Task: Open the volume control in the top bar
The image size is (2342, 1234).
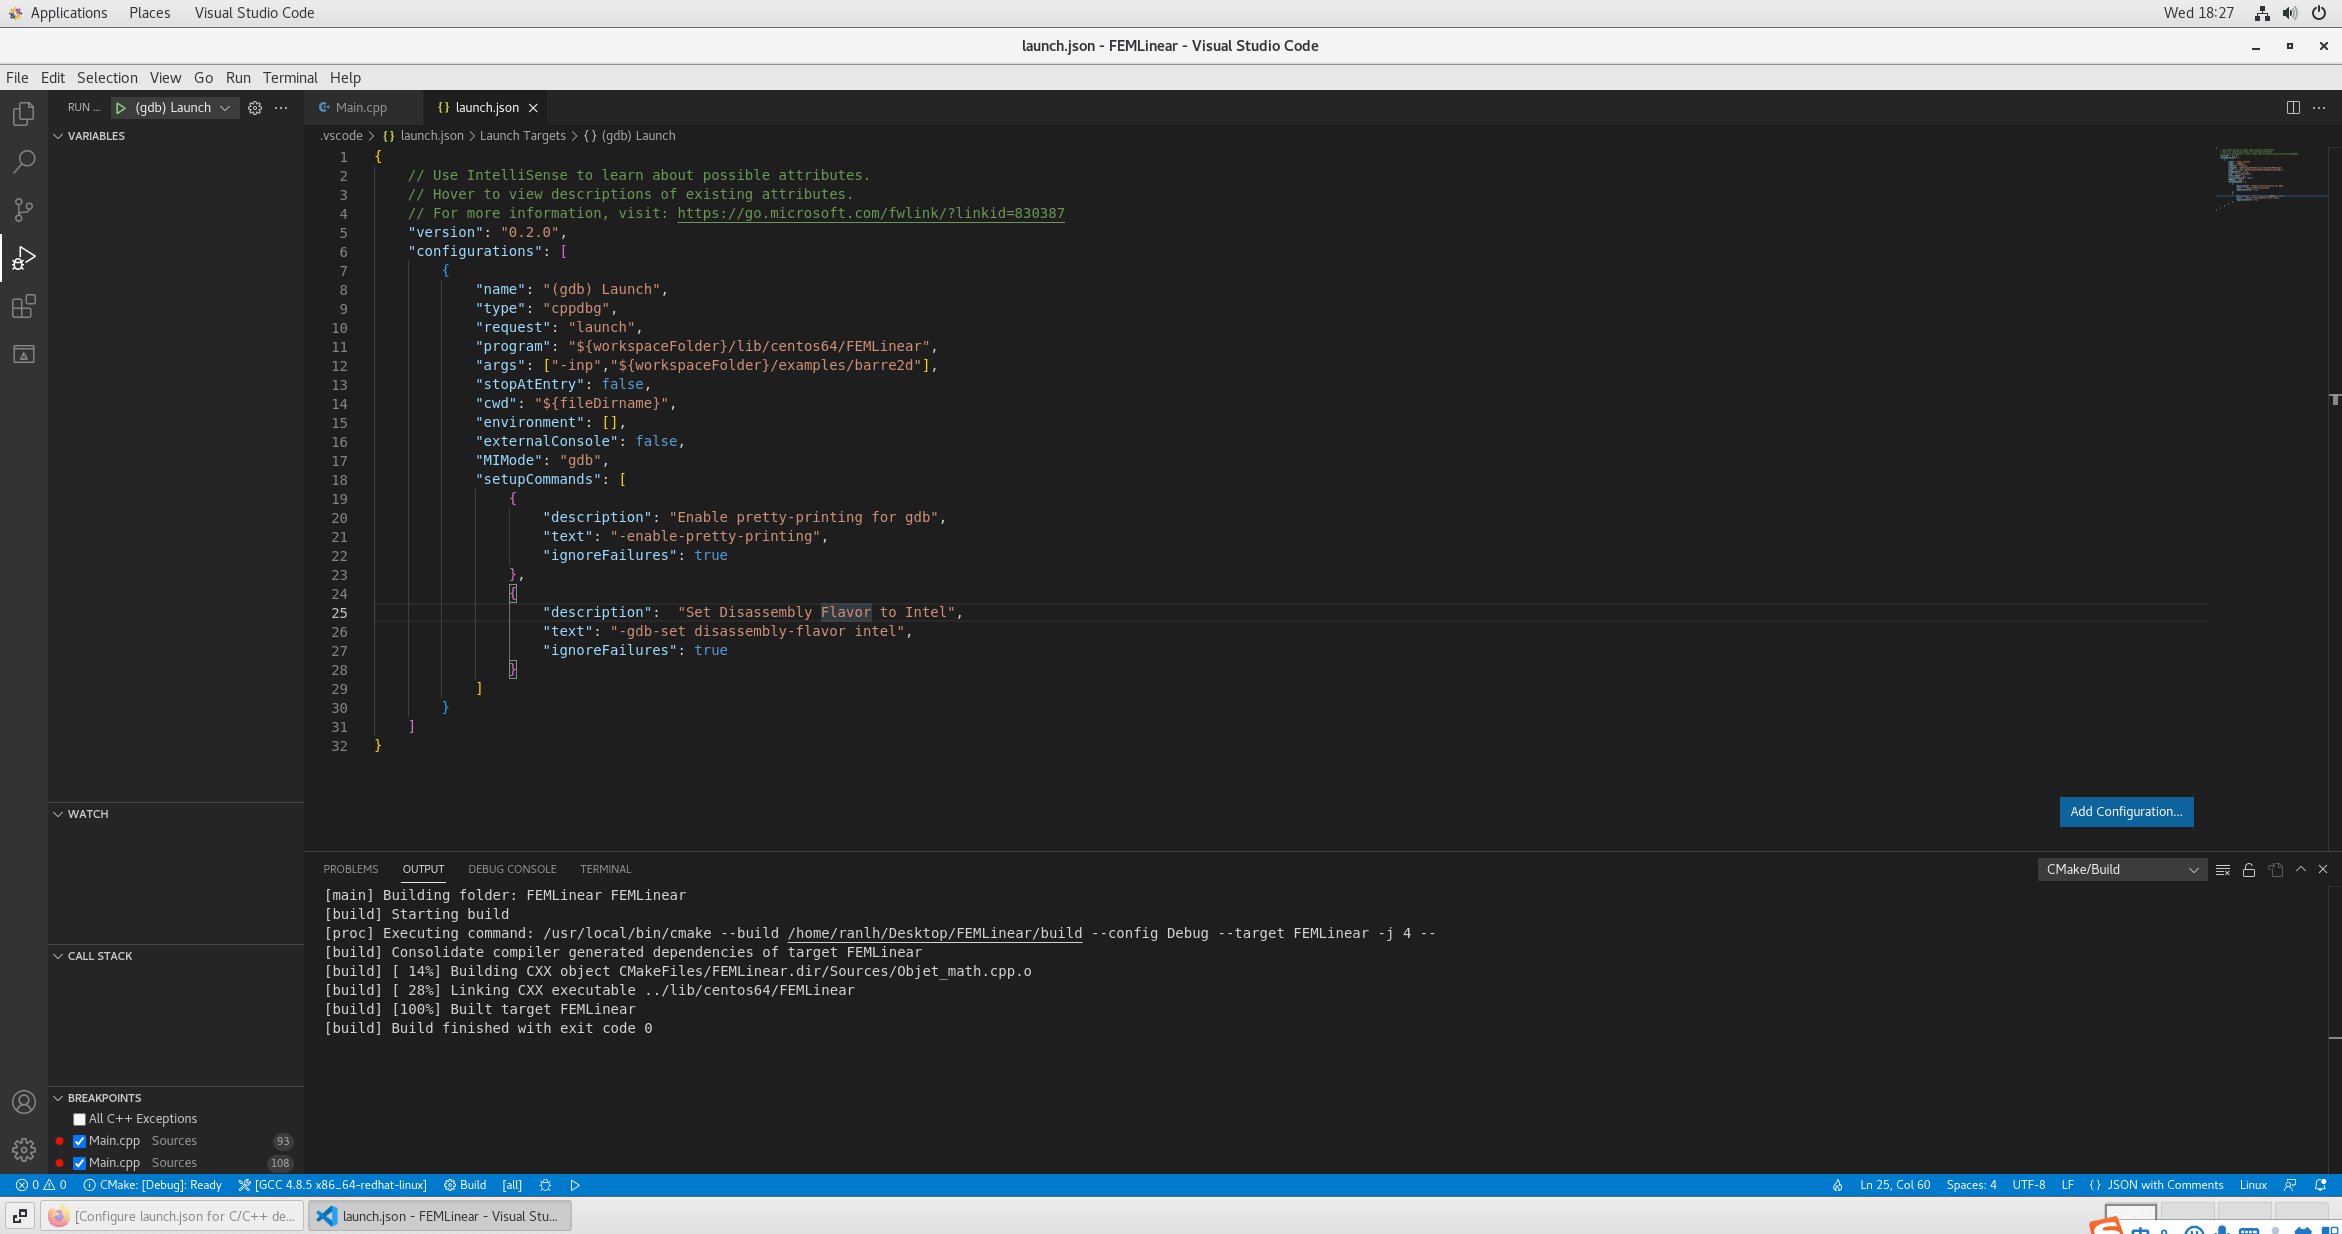Action: (x=2290, y=13)
